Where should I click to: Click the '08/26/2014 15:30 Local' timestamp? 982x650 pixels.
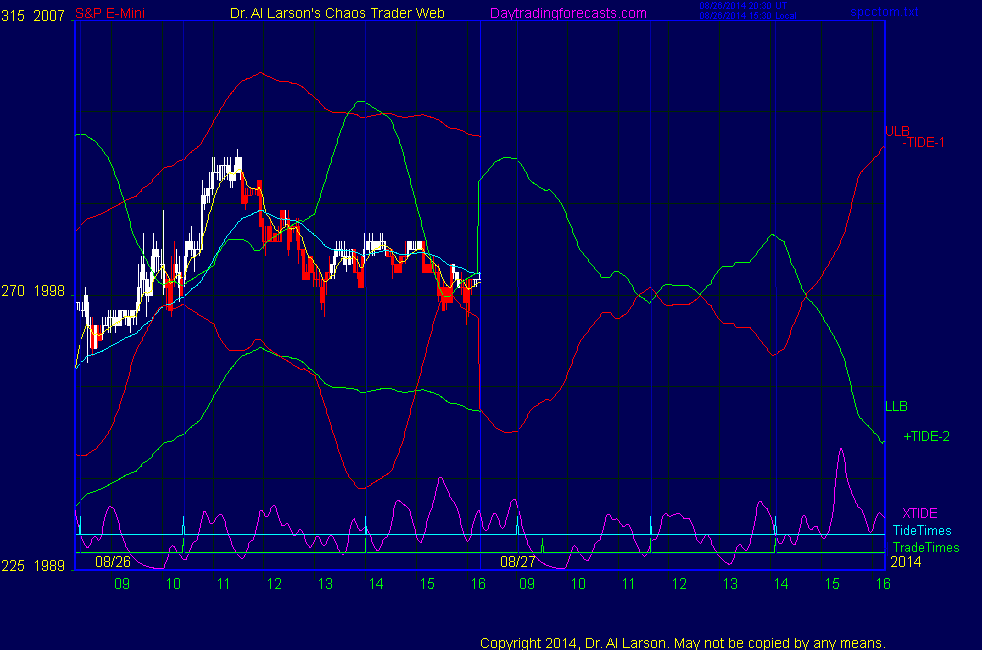748,16
